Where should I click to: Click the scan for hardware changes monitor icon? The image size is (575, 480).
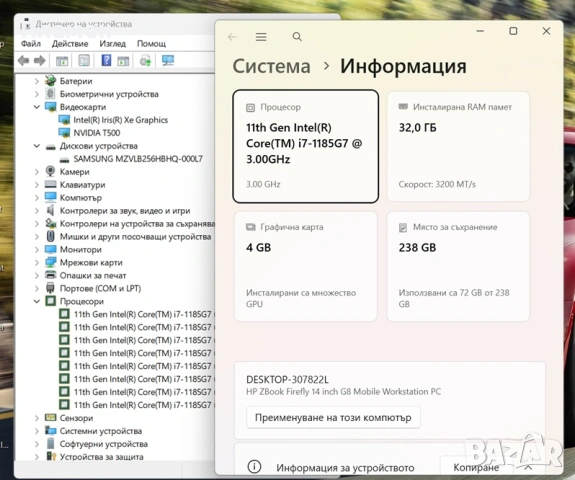pos(168,61)
